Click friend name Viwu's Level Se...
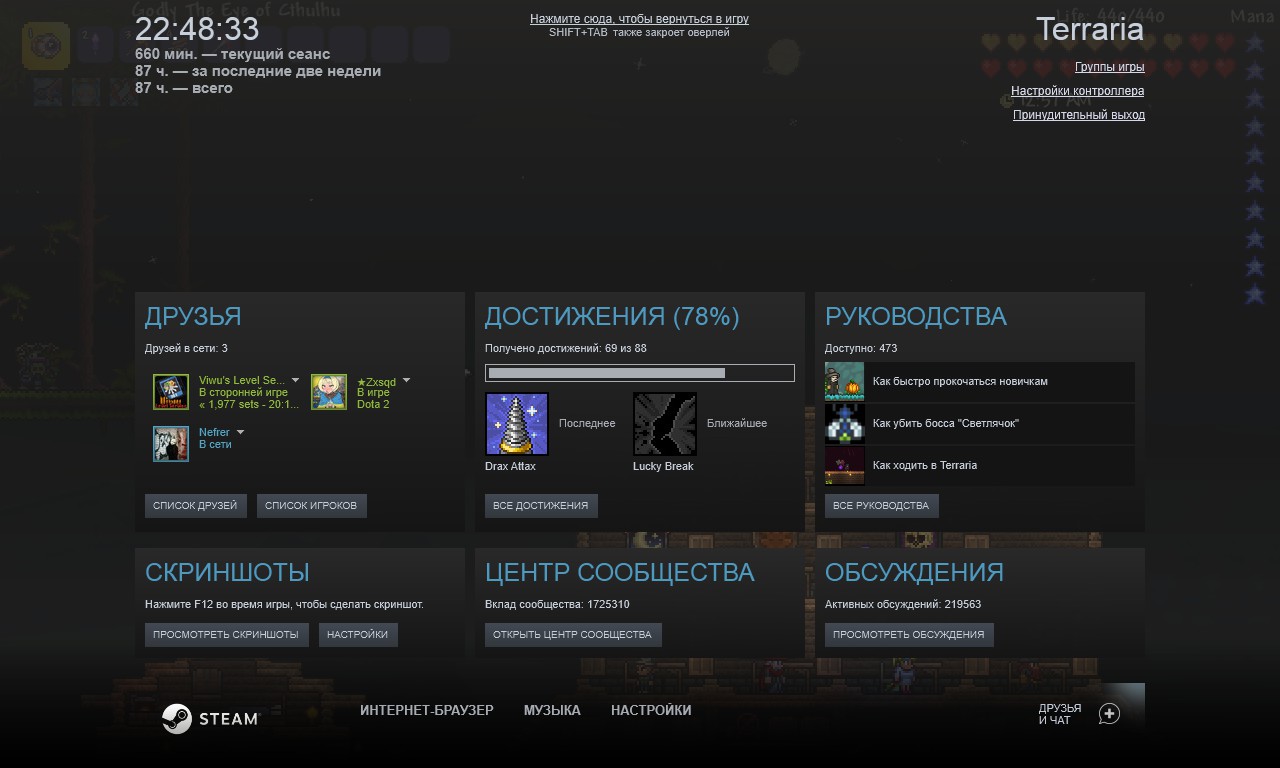The height and width of the screenshot is (768, 1280). pyautogui.click(x=242, y=380)
